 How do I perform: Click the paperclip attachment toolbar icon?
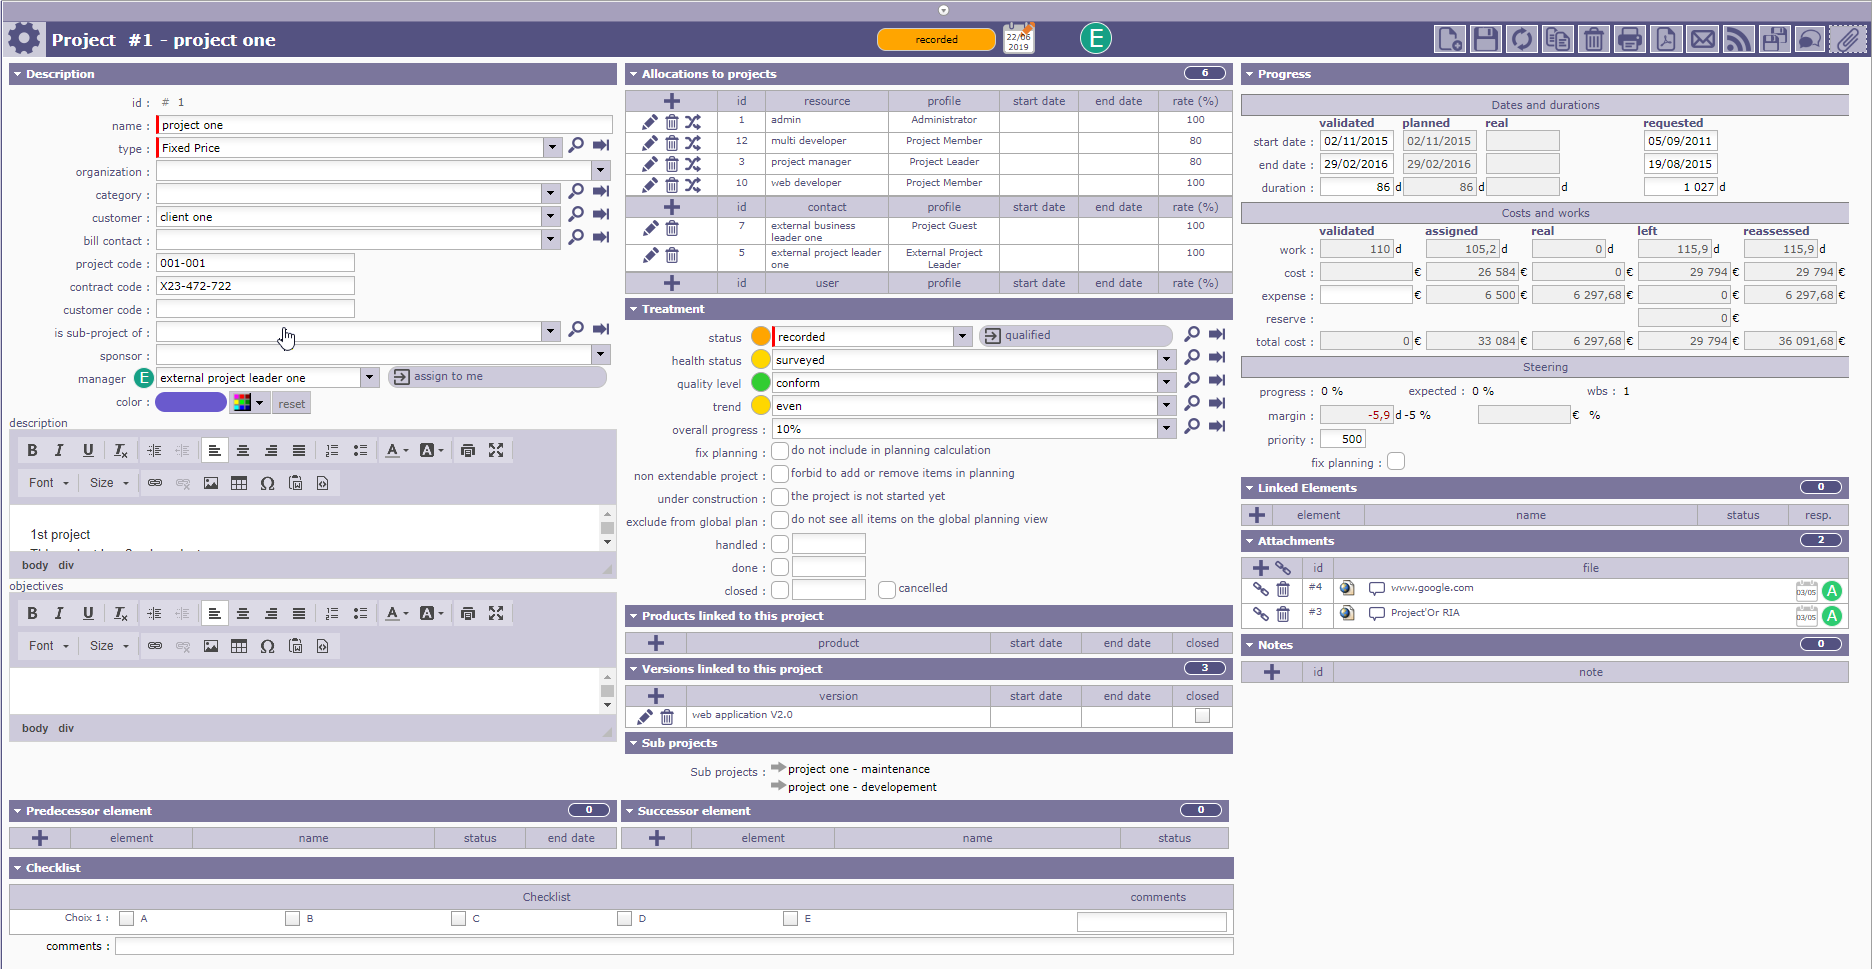1847,40
